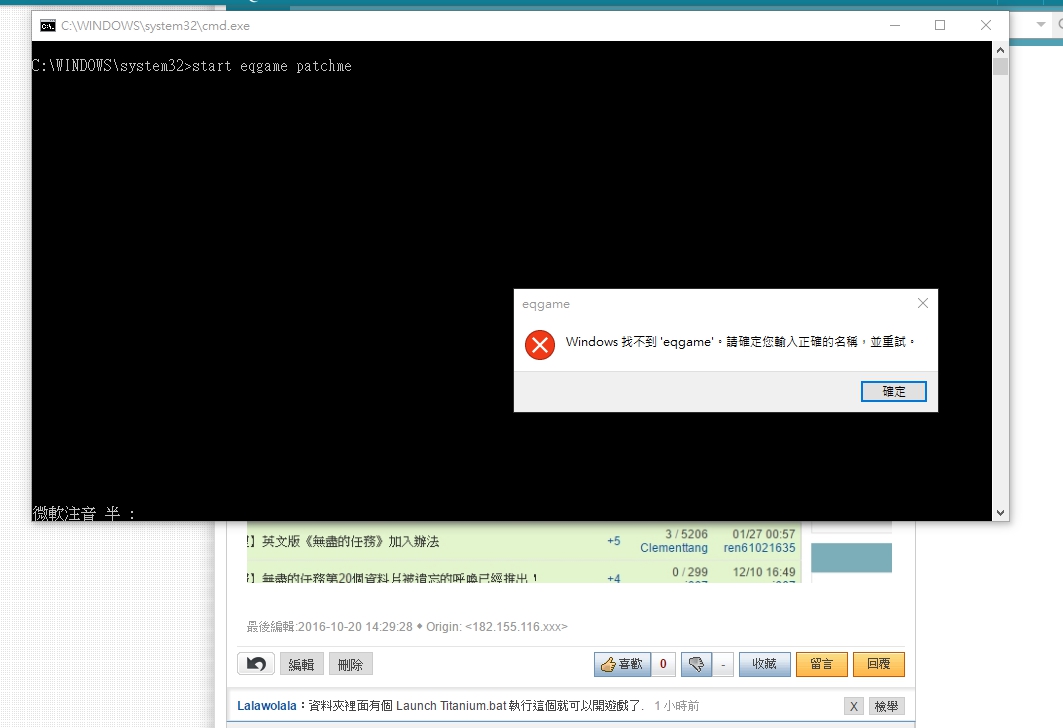Open the 編輯 edit option
The height and width of the screenshot is (728, 1063).
(302, 663)
